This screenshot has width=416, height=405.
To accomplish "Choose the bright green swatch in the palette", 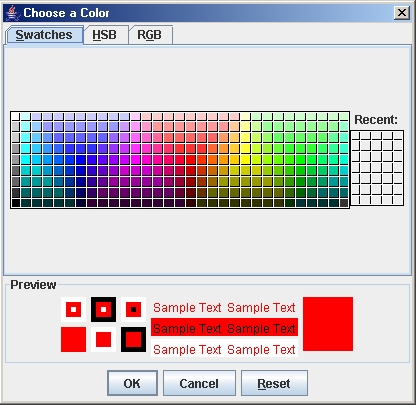I will pyautogui.click(x=300, y=159).
